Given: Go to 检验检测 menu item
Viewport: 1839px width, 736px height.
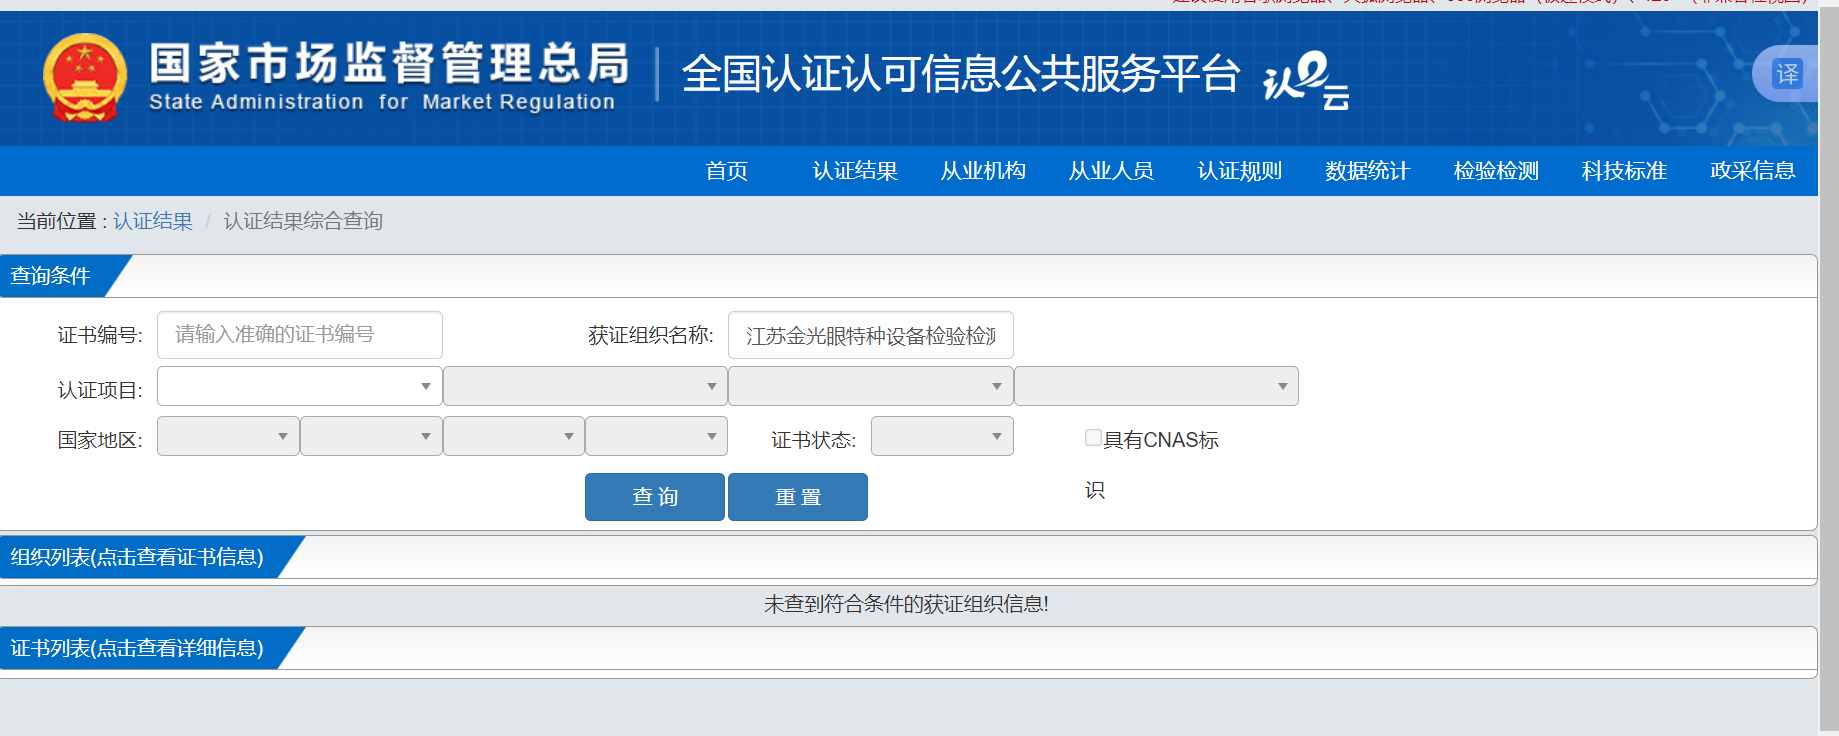Looking at the screenshot, I should click(1496, 171).
